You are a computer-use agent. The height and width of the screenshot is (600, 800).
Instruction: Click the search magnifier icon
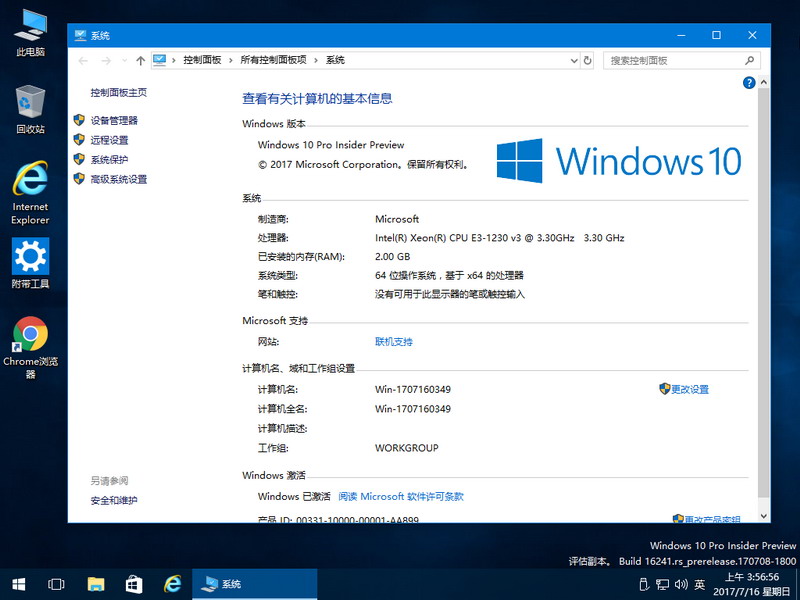(x=749, y=61)
